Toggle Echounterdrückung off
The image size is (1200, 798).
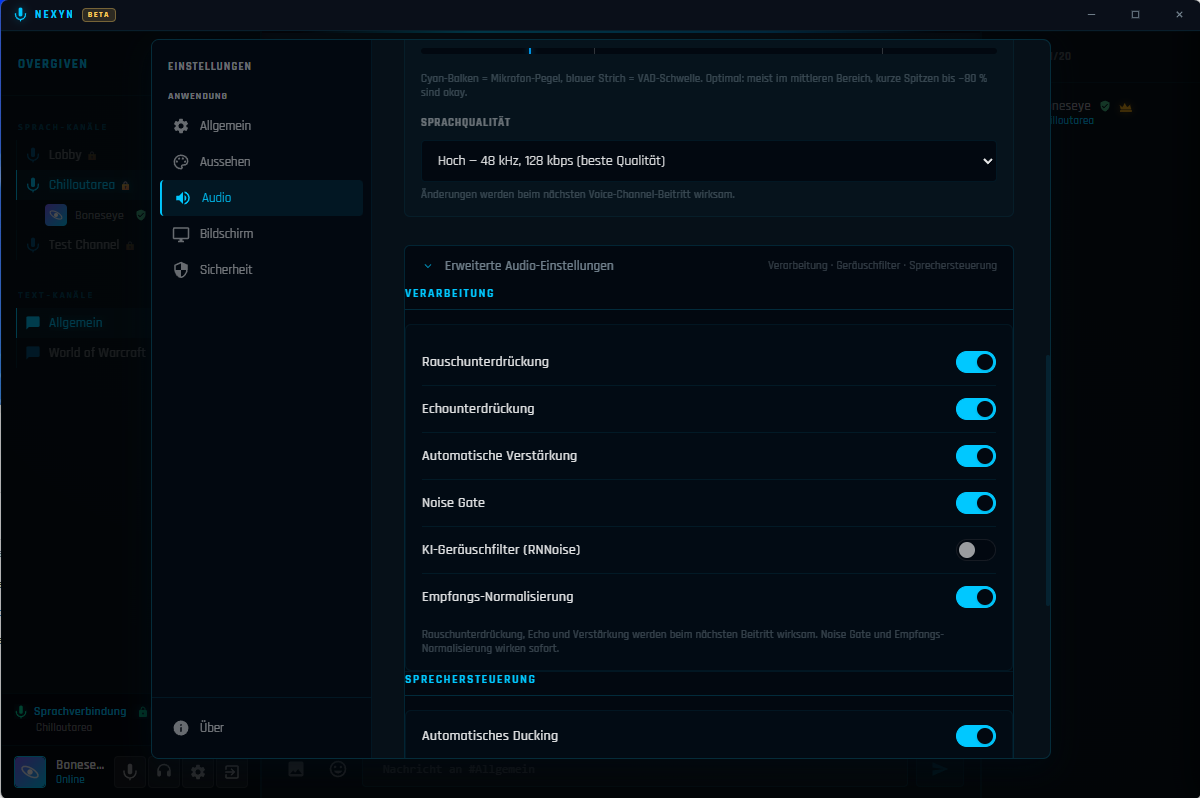click(x=976, y=409)
